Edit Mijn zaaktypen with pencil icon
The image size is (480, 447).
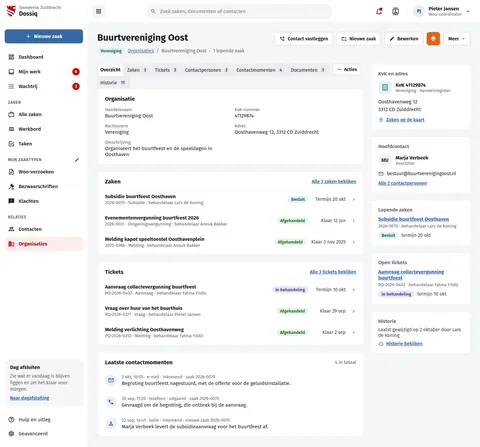tap(77, 160)
